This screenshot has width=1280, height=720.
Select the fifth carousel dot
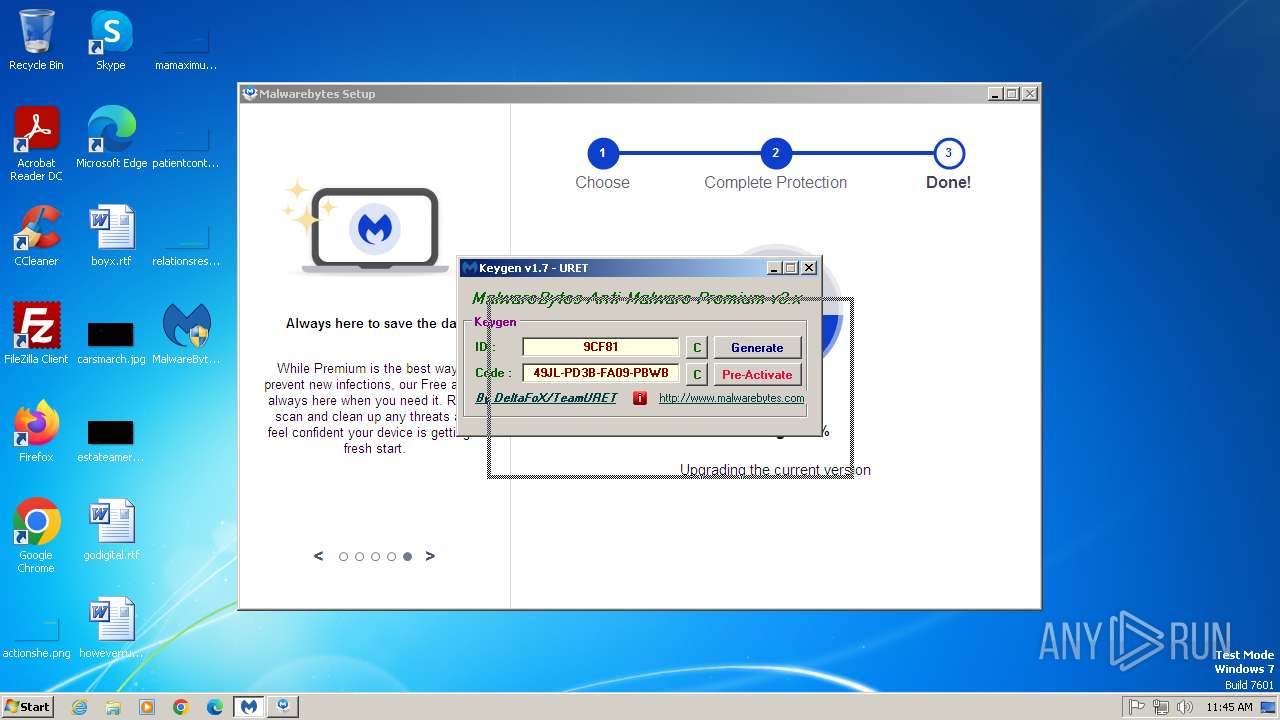pos(407,557)
